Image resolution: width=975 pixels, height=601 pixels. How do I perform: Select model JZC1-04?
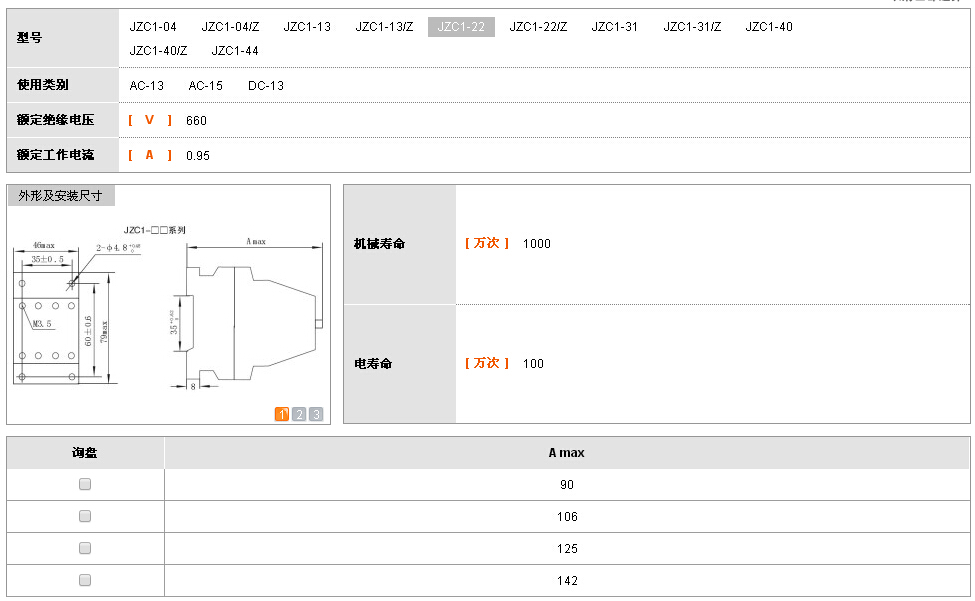[x=153, y=27]
